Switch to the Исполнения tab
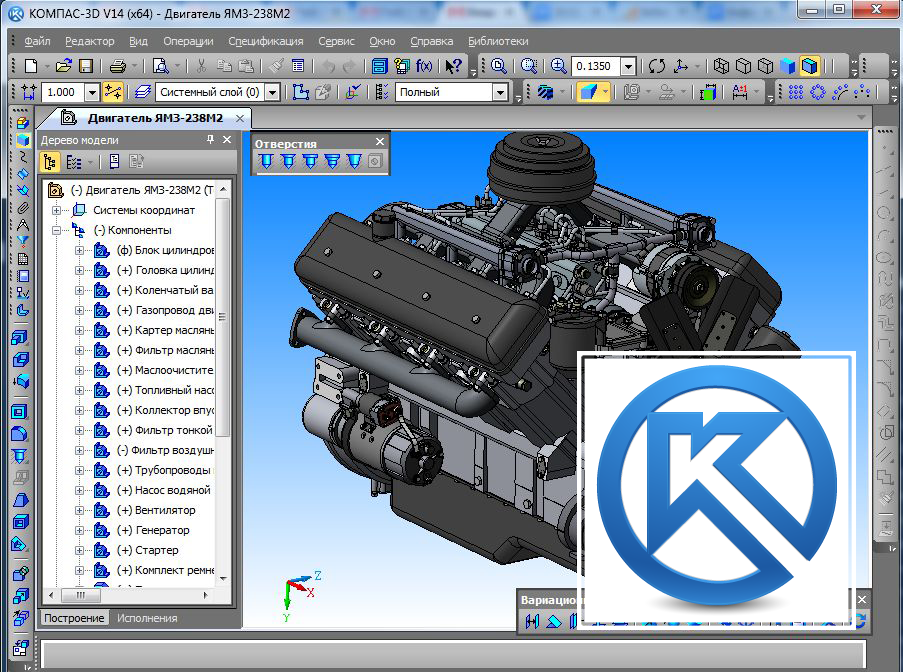The height and width of the screenshot is (672, 903). (x=147, y=618)
